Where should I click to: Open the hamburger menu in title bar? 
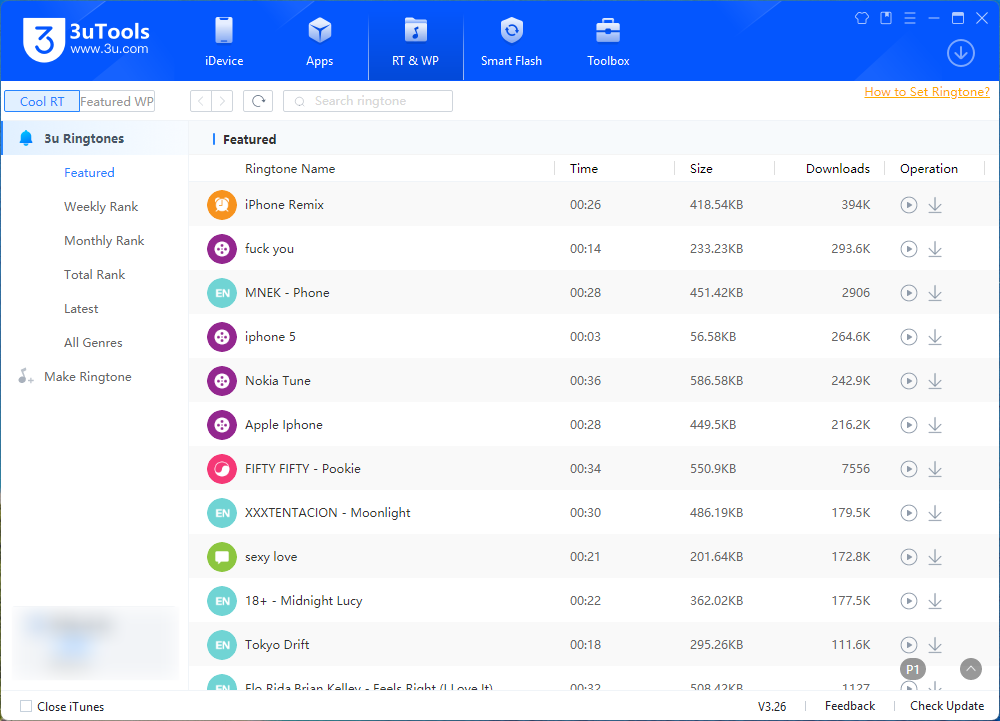pos(910,18)
